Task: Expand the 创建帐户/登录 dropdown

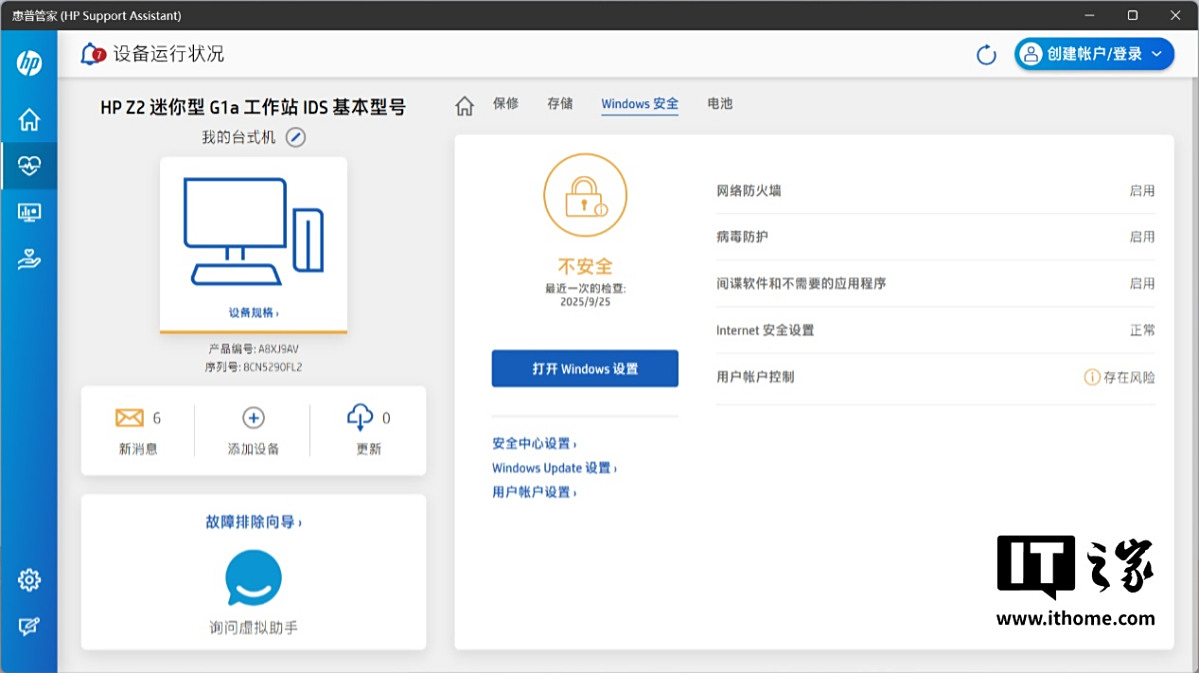Action: 1094,54
